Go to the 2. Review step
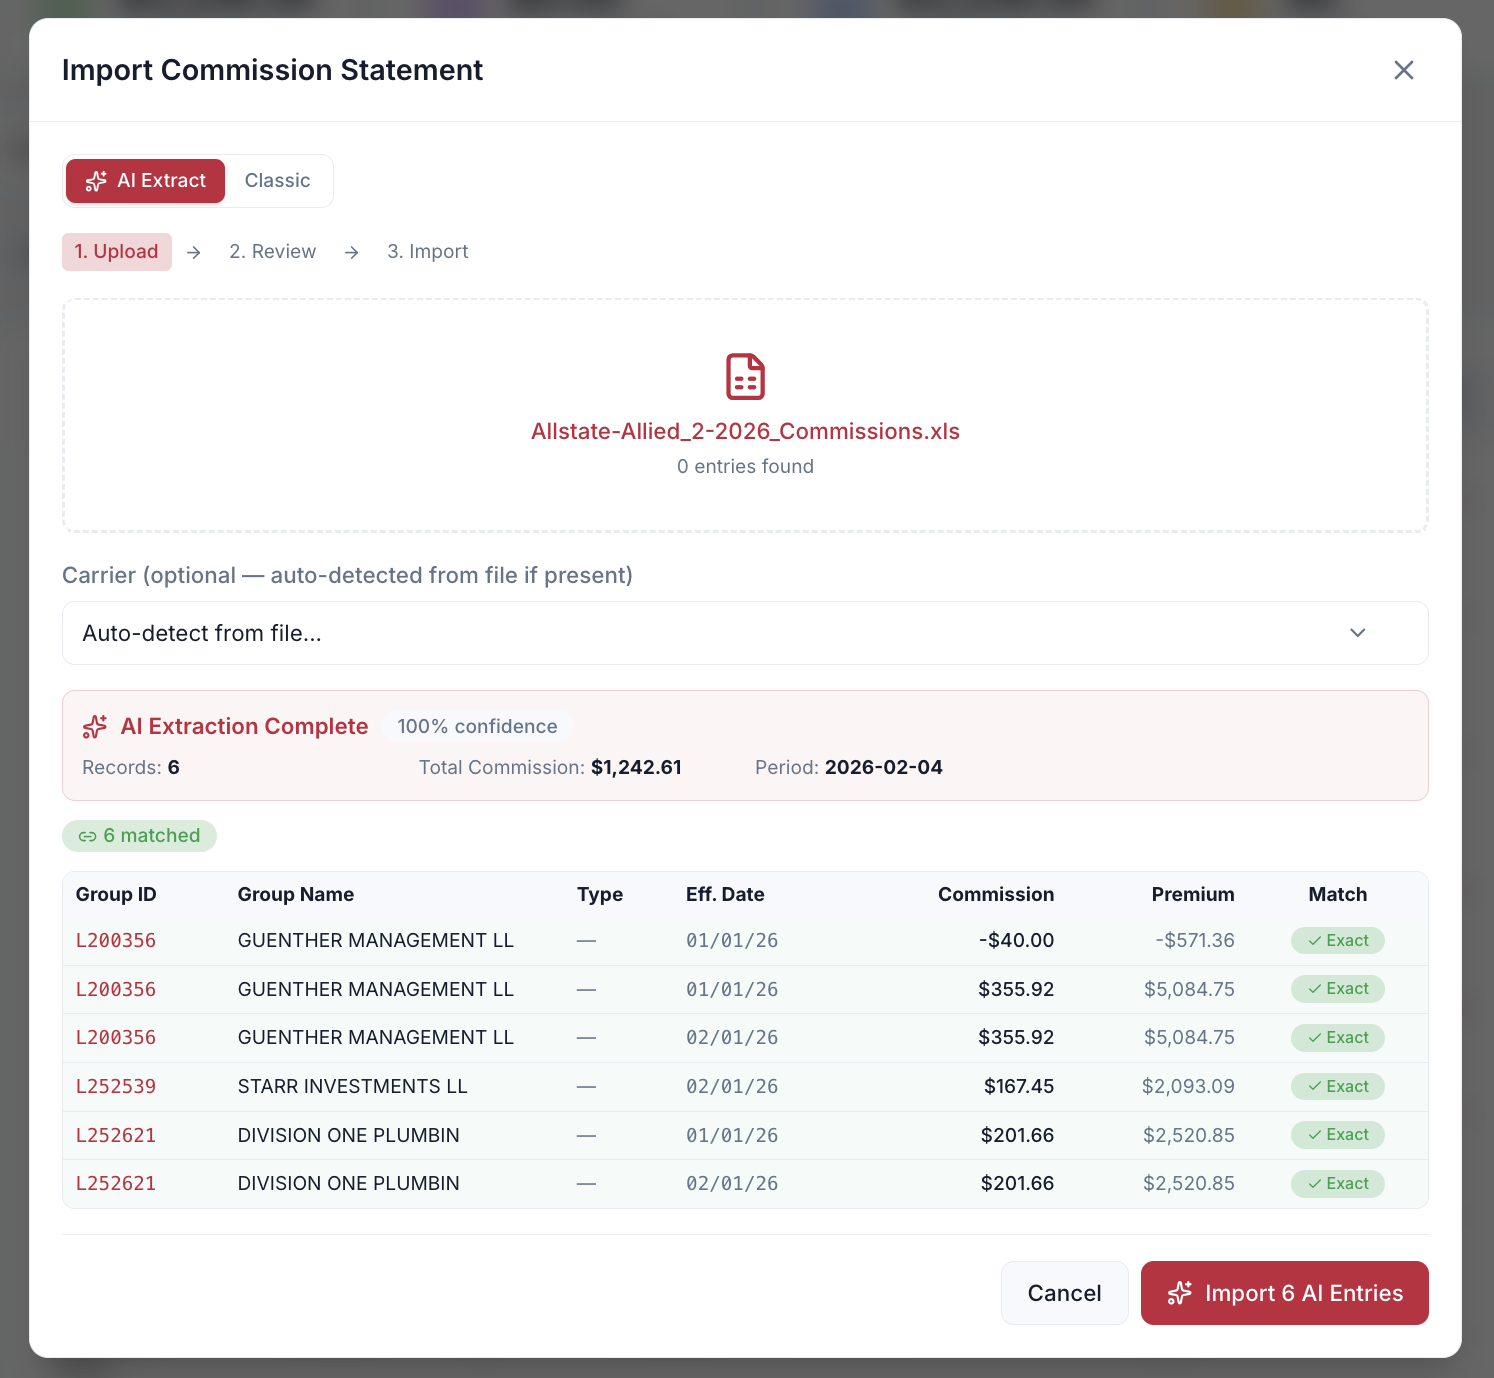 (272, 252)
